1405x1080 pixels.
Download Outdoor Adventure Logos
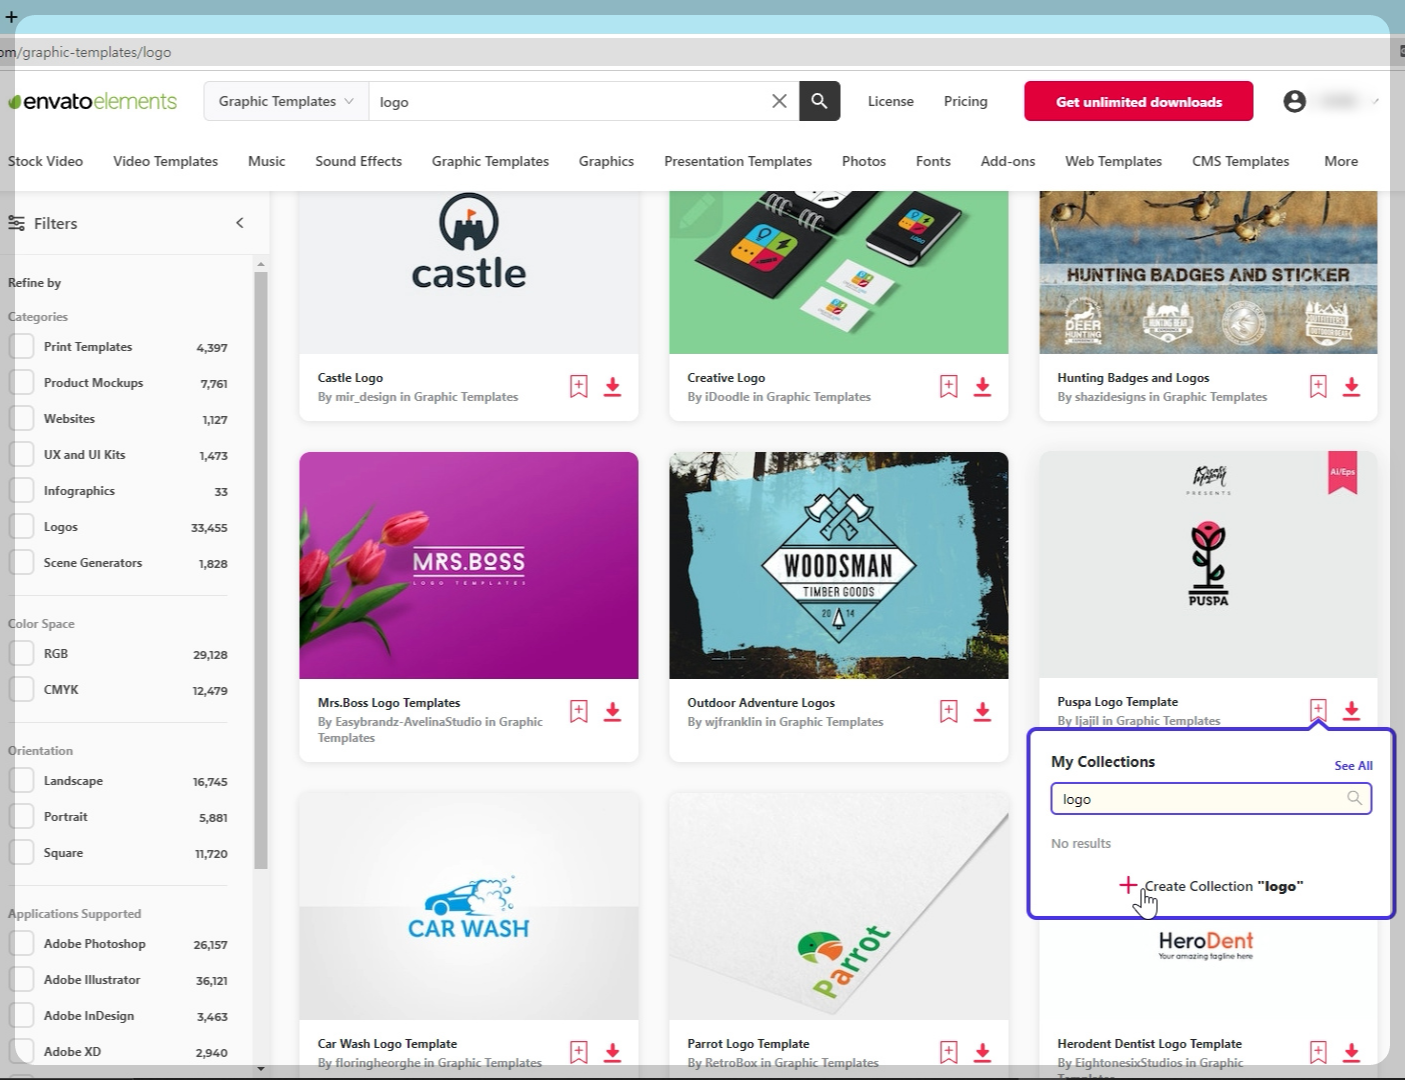point(983,712)
